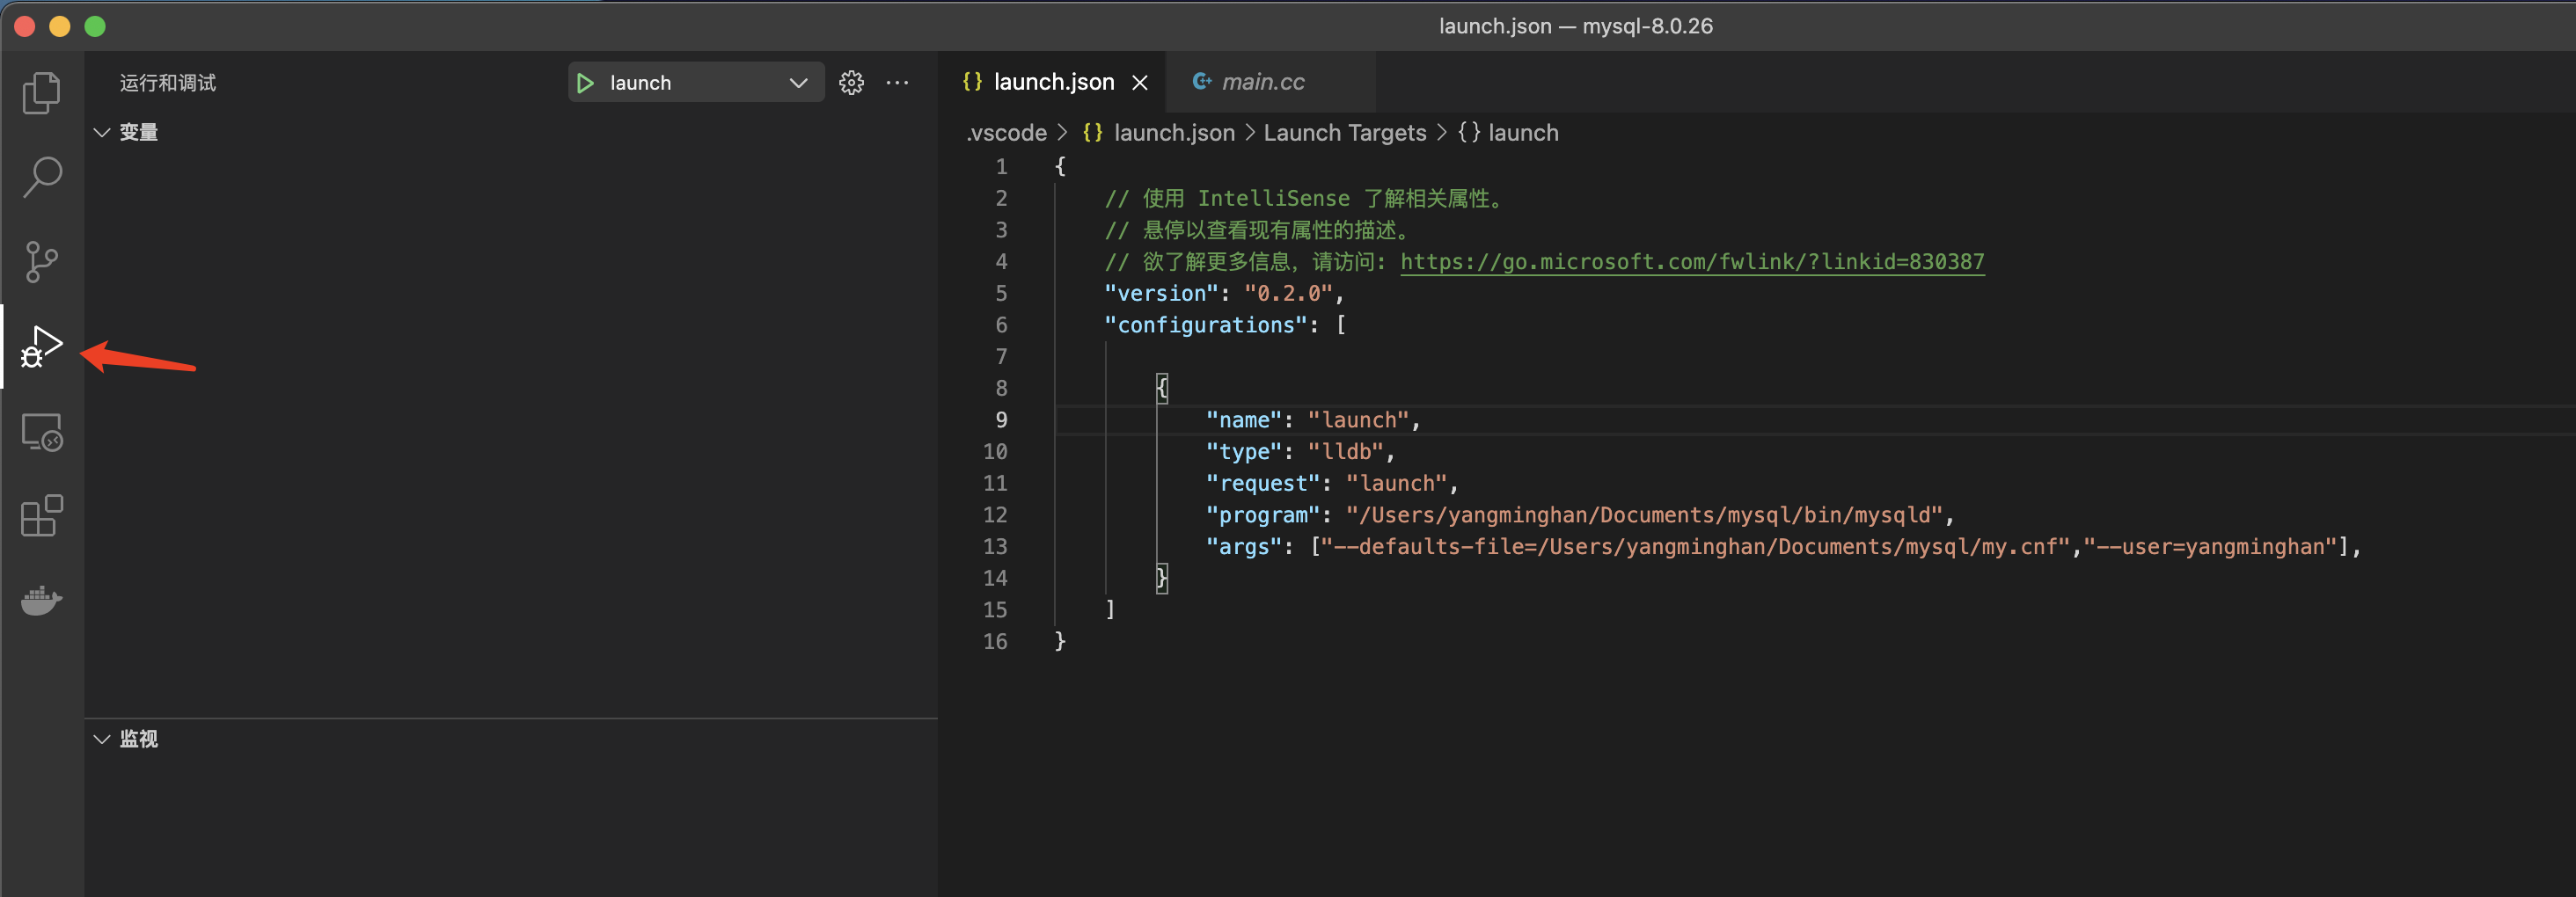Open the more actions ellipsis menu
The image size is (2576, 897).
coord(897,83)
